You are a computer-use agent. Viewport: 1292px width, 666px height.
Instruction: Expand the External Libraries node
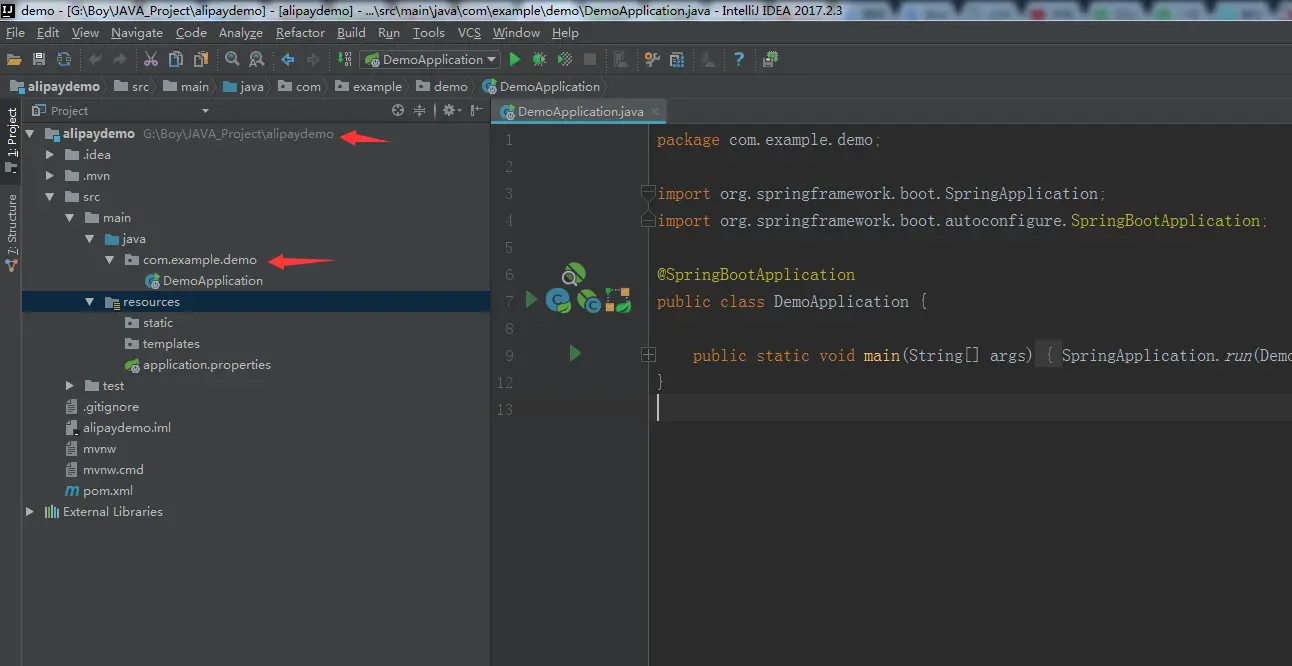pos(30,512)
